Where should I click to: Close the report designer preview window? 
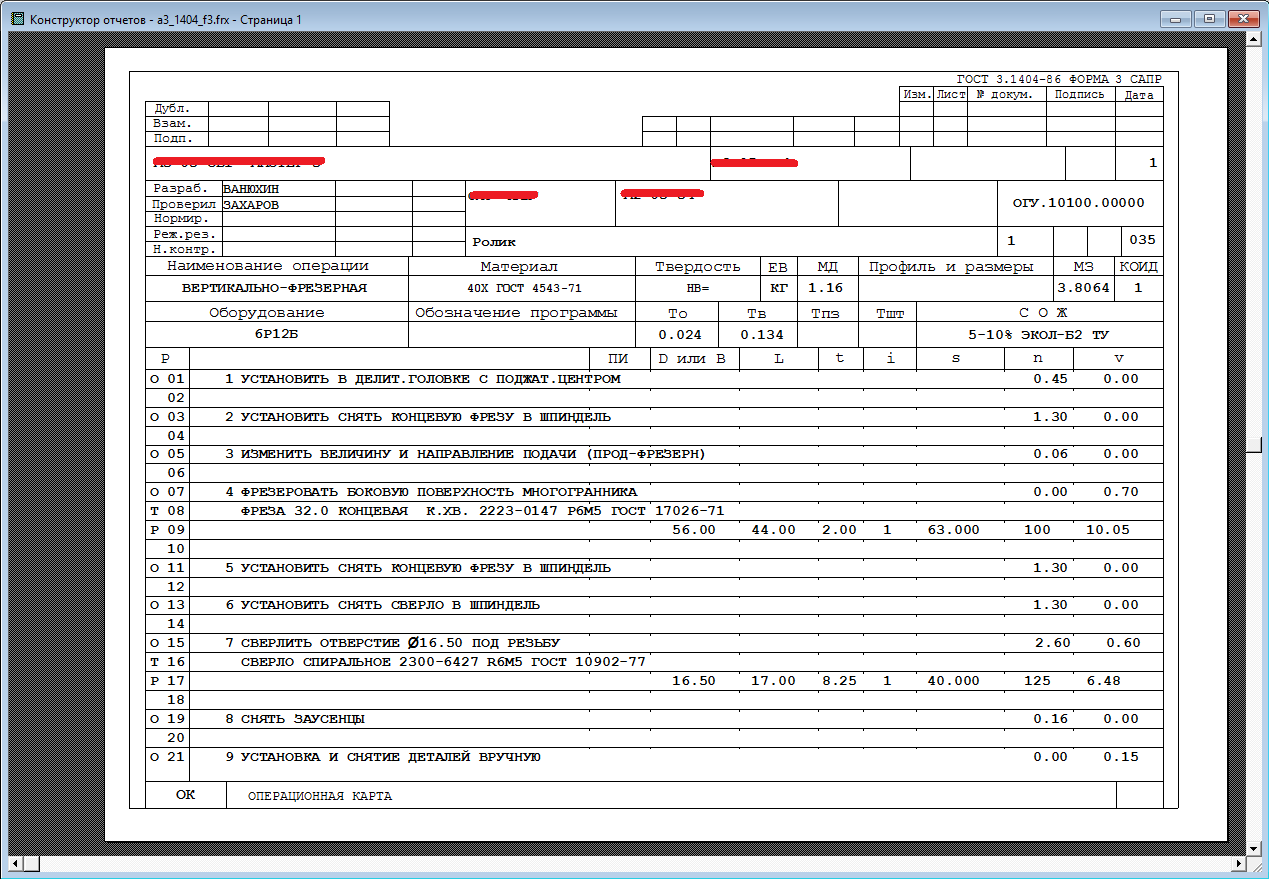pyautogui.click(x=1242, y=17)
